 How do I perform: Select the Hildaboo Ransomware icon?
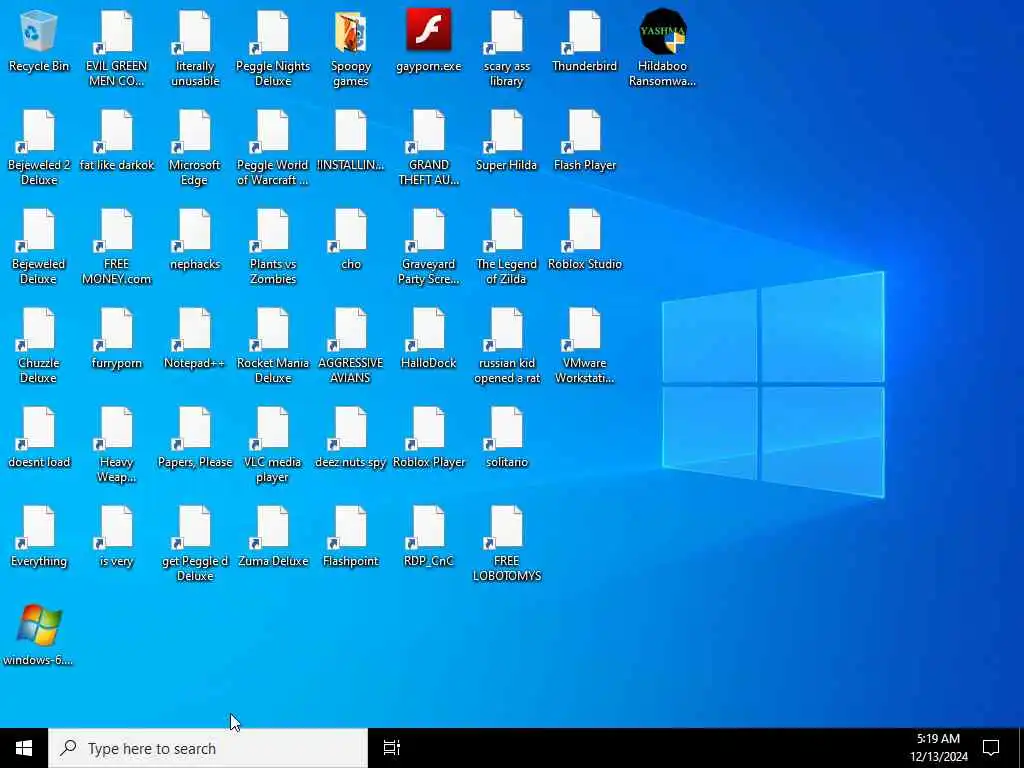tap(662, 48)
